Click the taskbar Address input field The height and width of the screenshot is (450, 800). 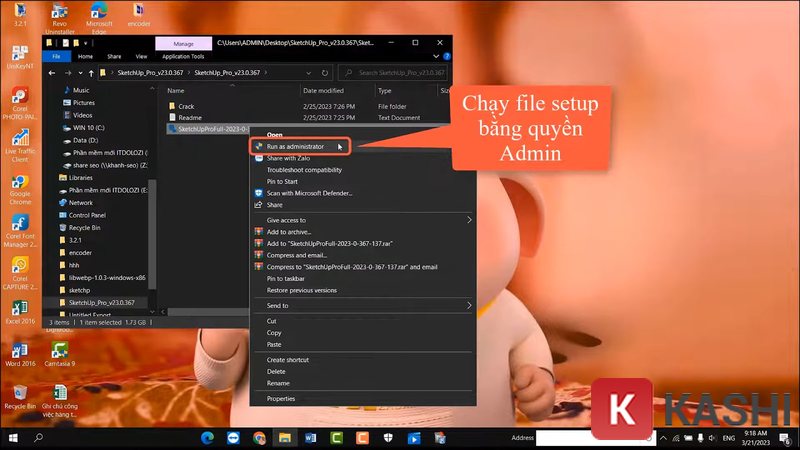[x=595, y=438]
